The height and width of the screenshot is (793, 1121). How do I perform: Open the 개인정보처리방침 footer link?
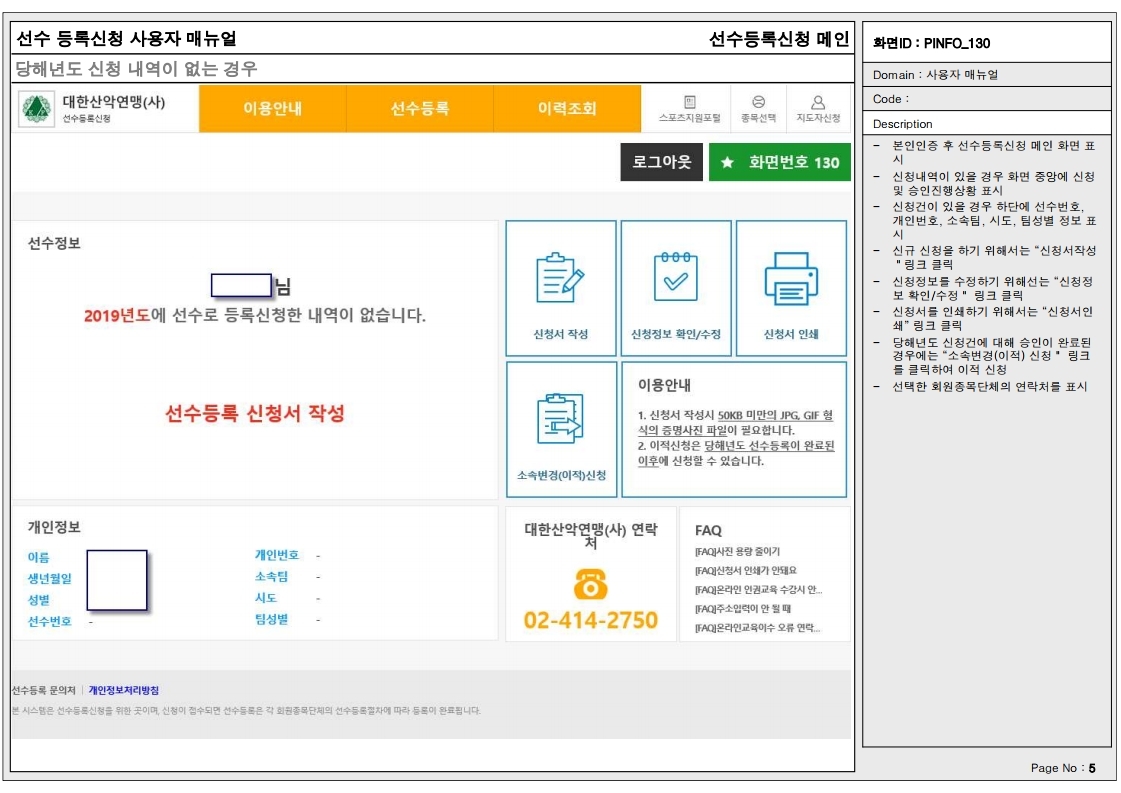click(x=124, y=690)
